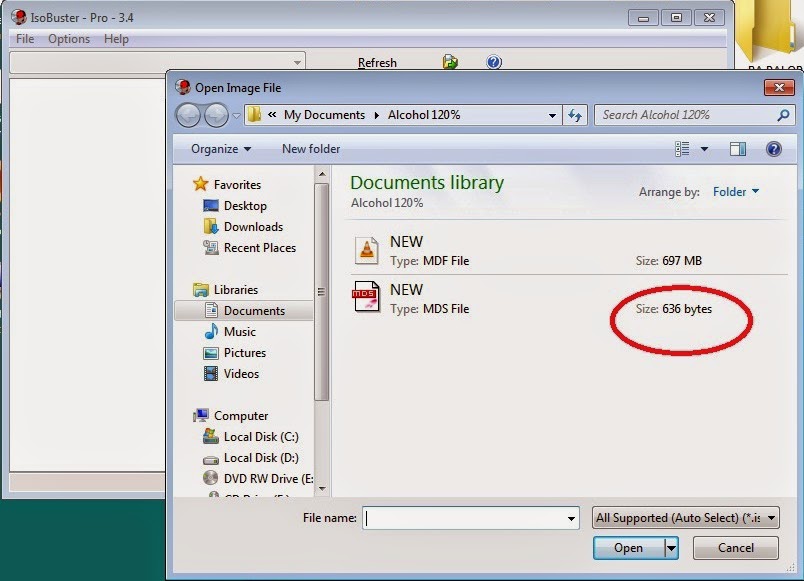Select the NEW MDF file VLC icon
The height and width of the screenshot is (581, 804).
367,250
